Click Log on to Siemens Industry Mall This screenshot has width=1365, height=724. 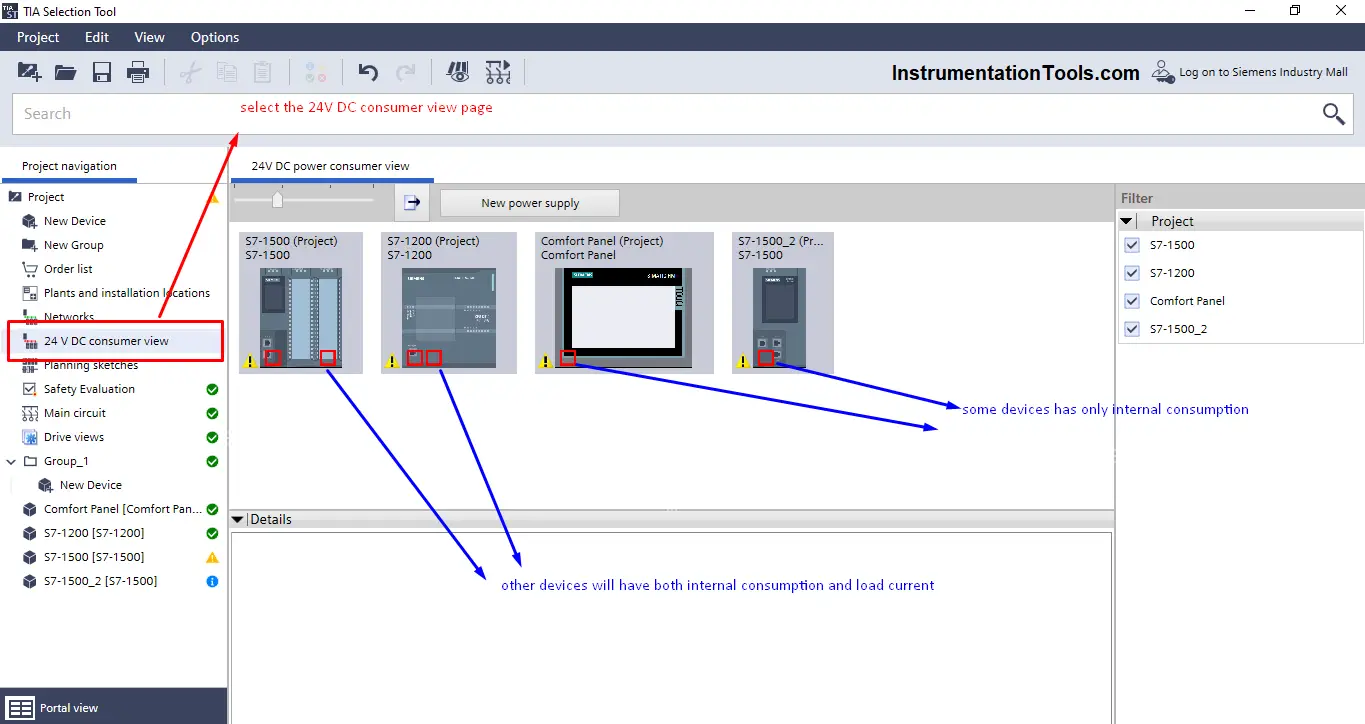(1264, 72)
